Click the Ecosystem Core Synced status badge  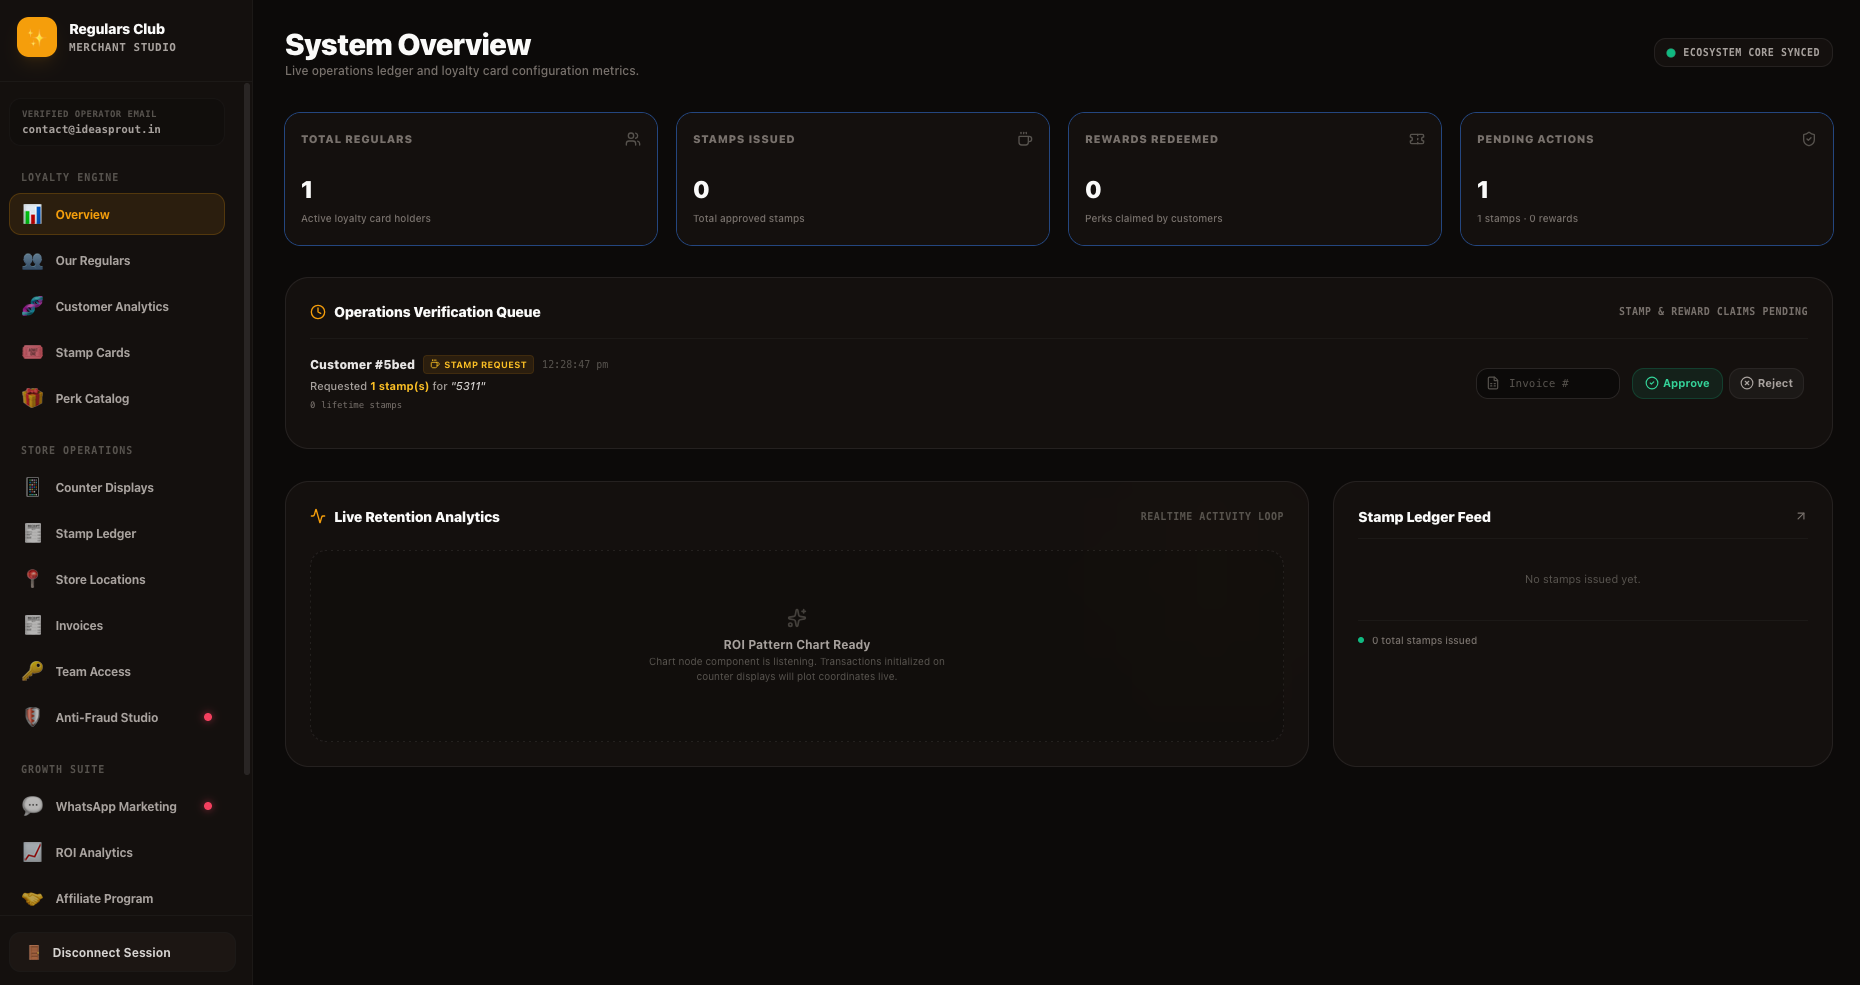click(x=1743, y=52)
